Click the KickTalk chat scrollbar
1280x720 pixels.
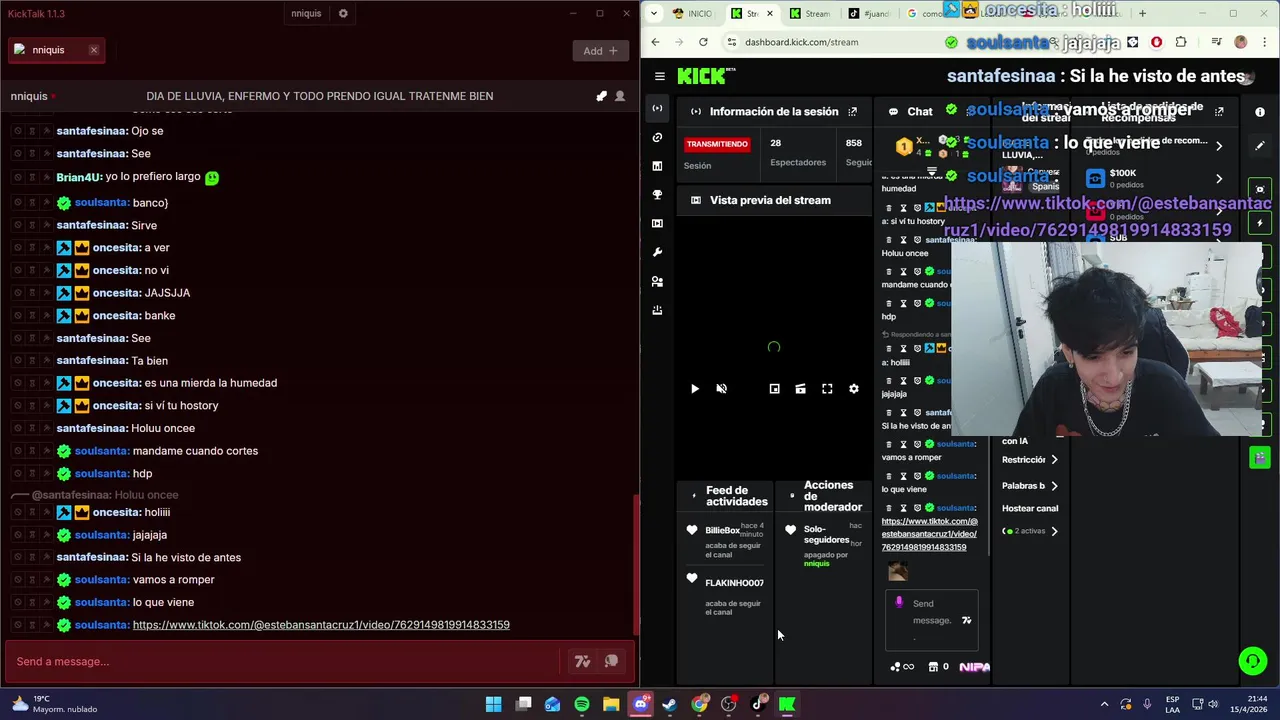pyautogui.click(x=636, y=565)
